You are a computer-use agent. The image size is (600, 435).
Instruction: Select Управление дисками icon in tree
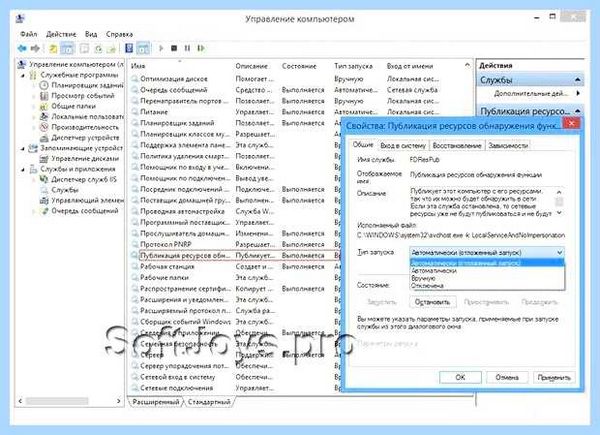(44, 158)
